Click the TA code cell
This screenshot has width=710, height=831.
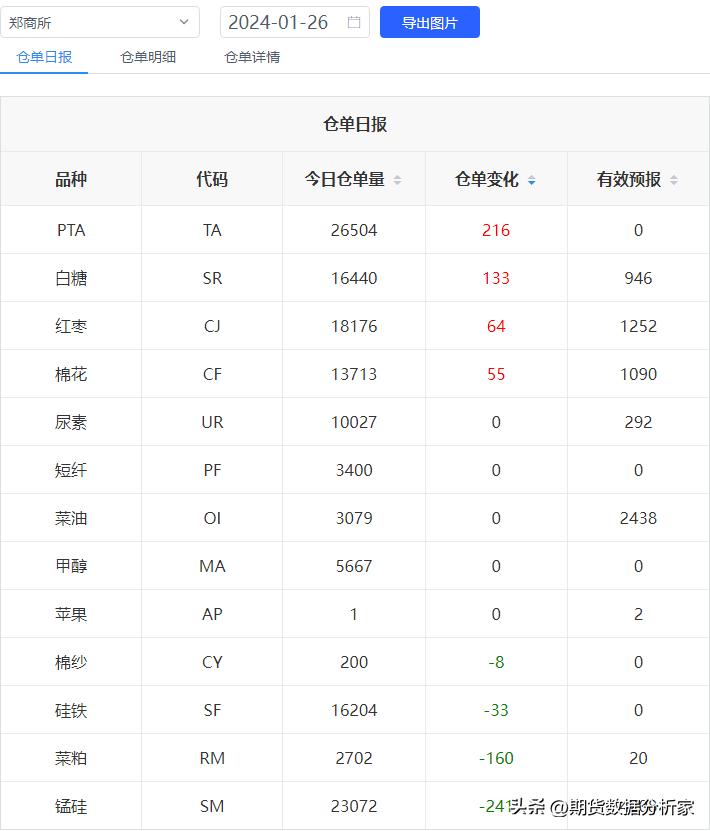[212, 230]
